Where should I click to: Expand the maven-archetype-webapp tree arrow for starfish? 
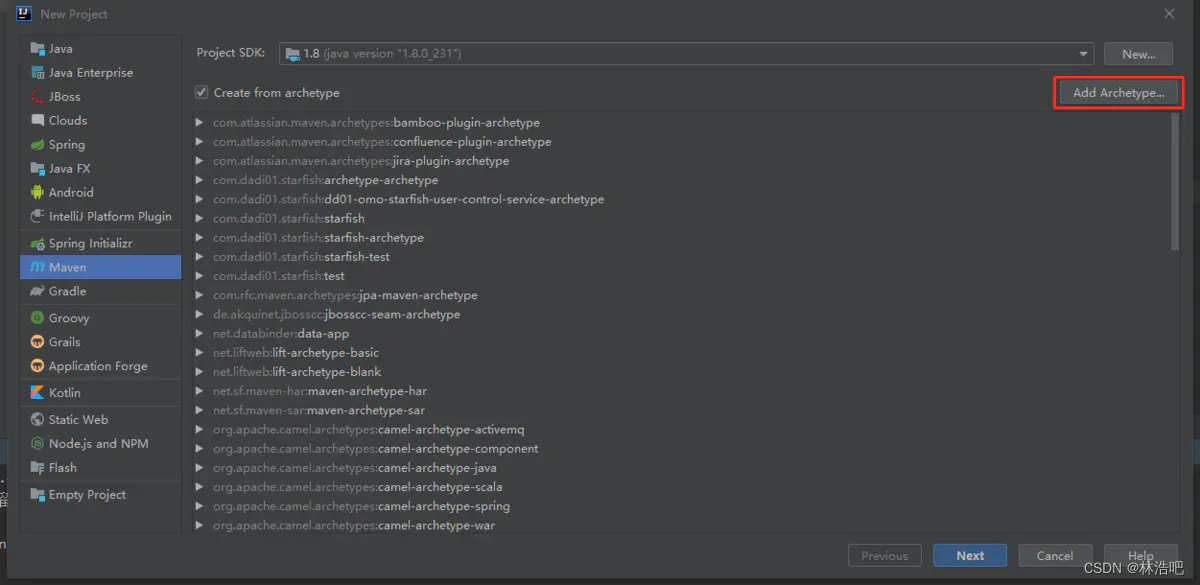pyautogui.click(x=198, y=218)
